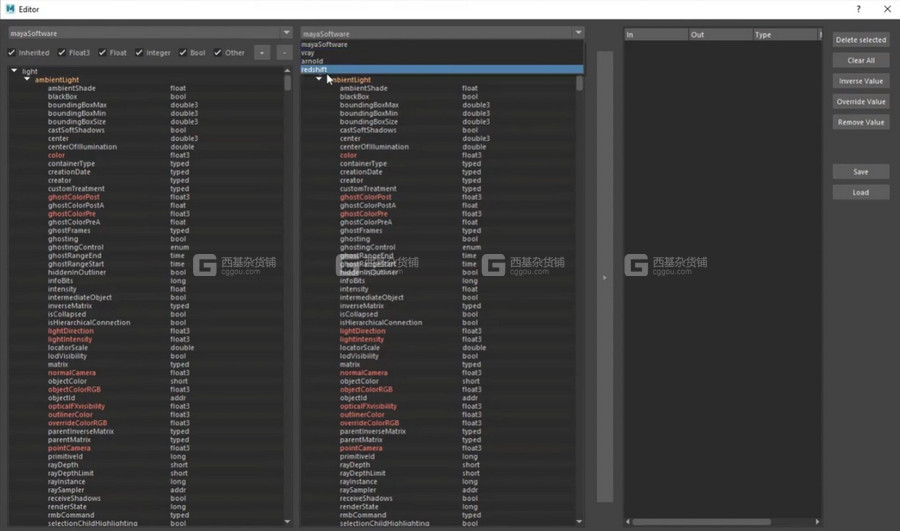Viewport: 900px width, 531px height.
Task: Select color attribute in the middle panel
Action: point(348,155)
